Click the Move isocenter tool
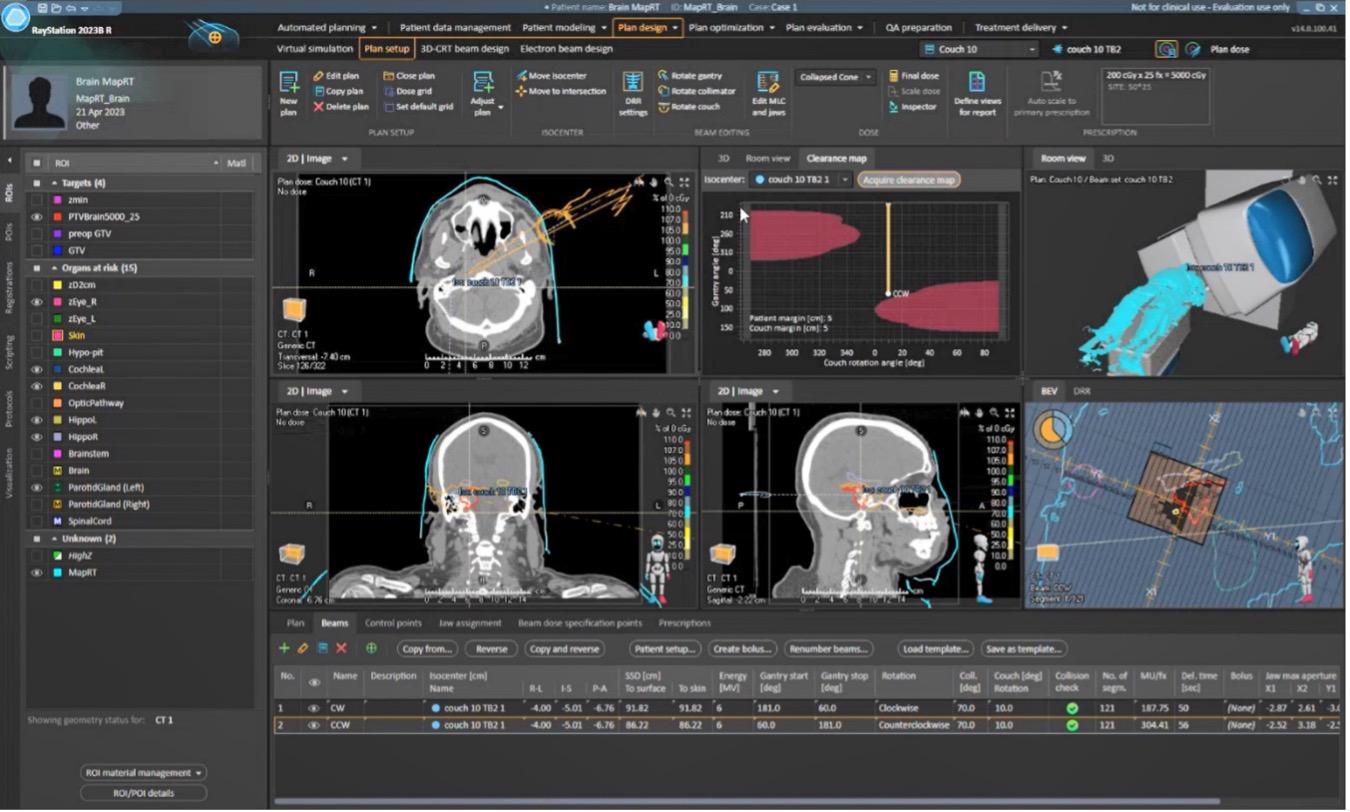Viewport: 1350px width, 812px height. pyautogui.click(x=560, y=75)
